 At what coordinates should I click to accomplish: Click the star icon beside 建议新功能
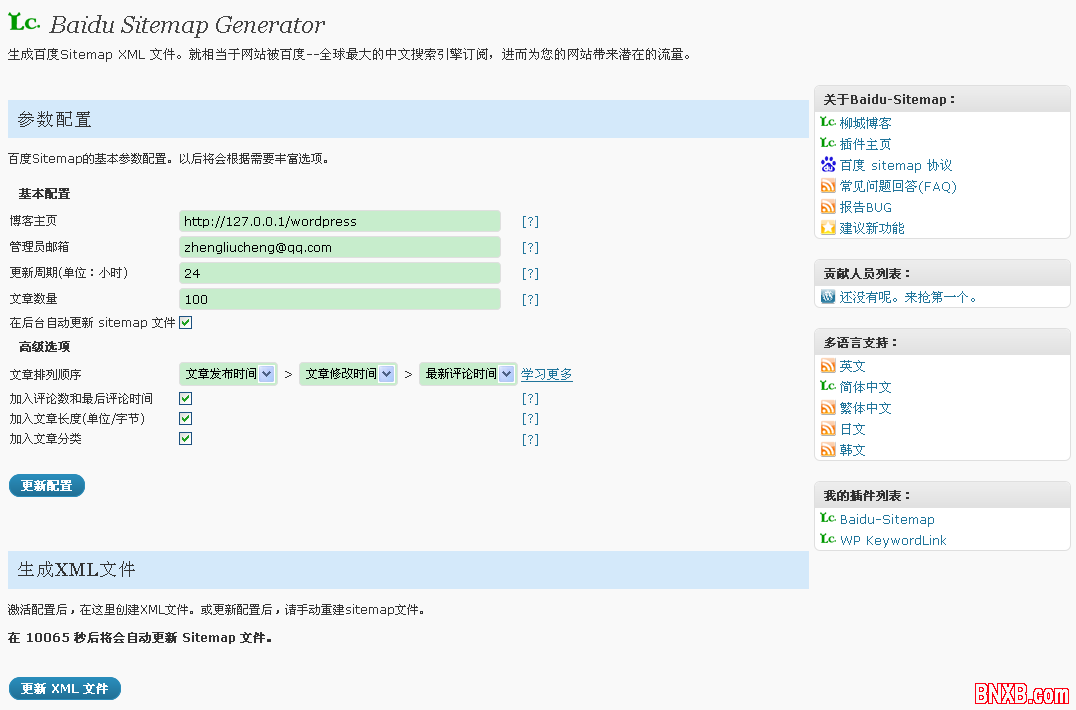click(x=828, y=228)
